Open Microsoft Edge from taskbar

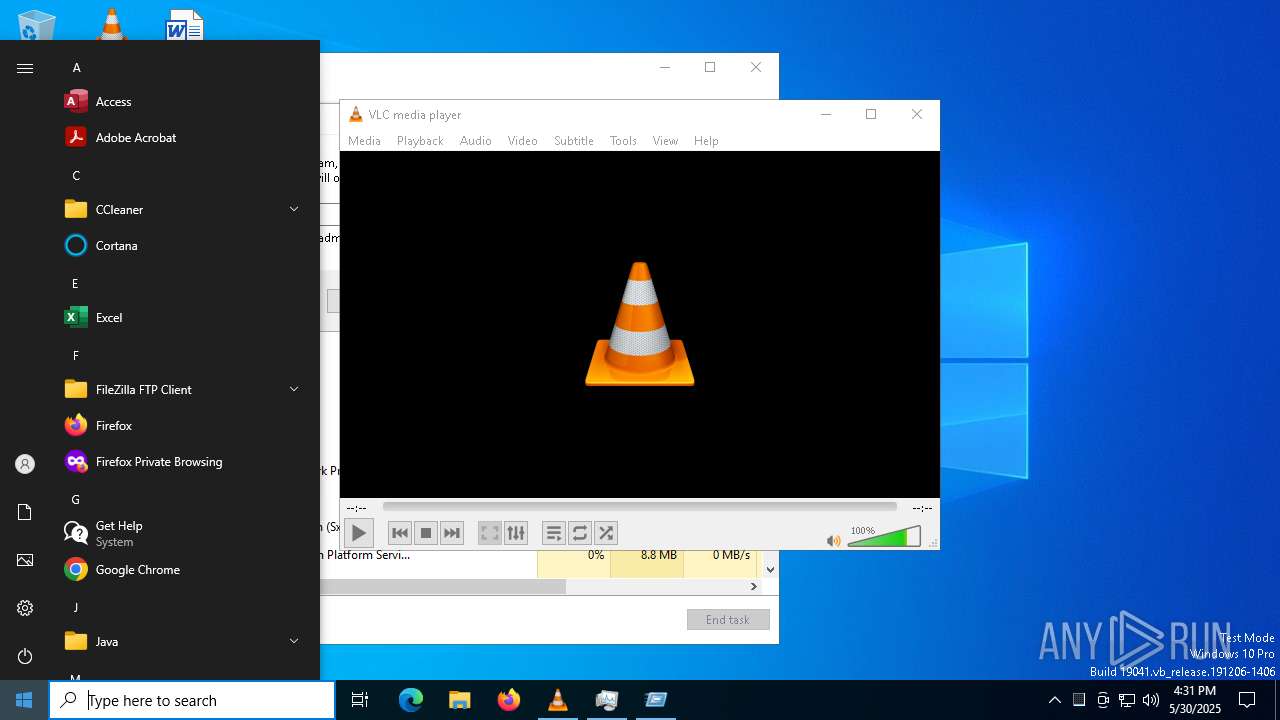click(411, 700)
